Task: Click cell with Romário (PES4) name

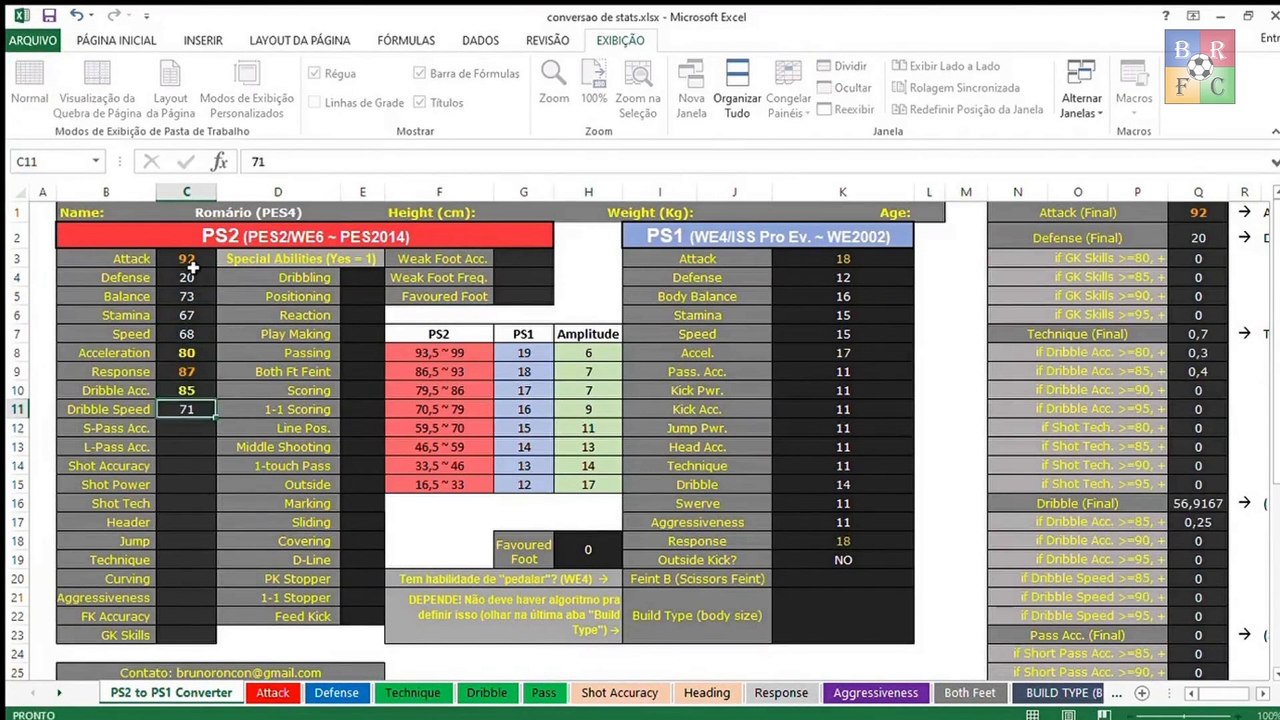Action: click(248, 212)
